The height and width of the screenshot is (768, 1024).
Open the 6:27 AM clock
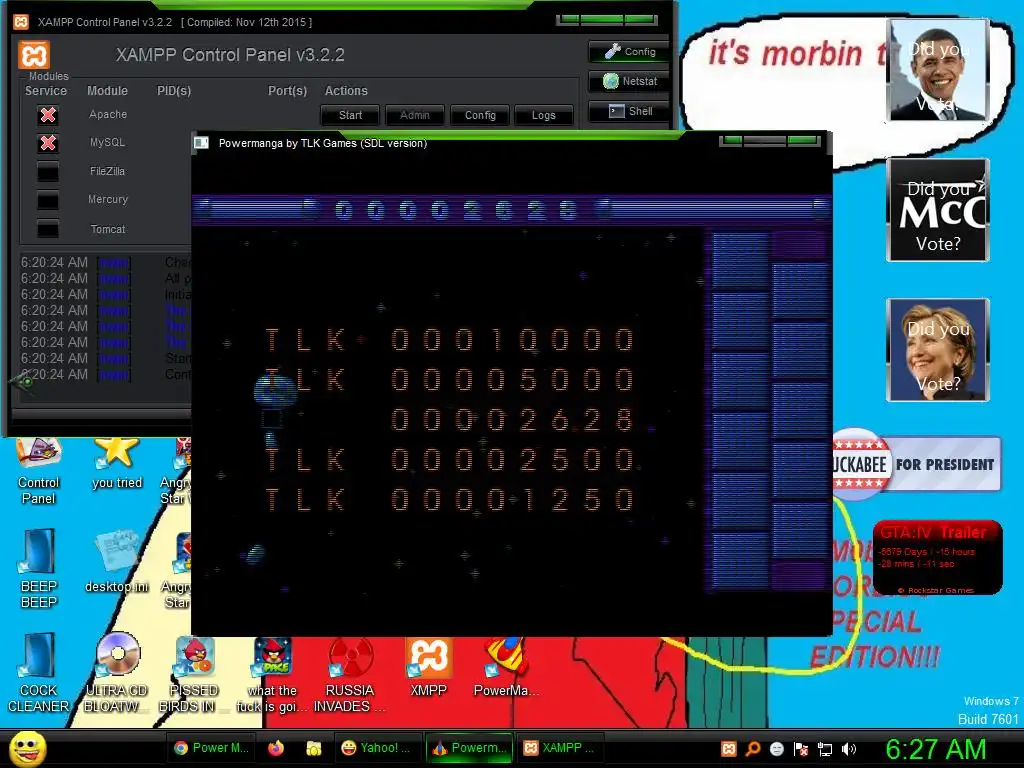pyautogui.click(x=935, y=749)
